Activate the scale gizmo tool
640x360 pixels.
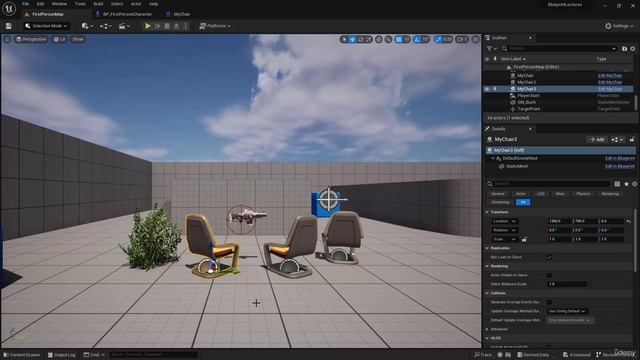click(369, 40)
